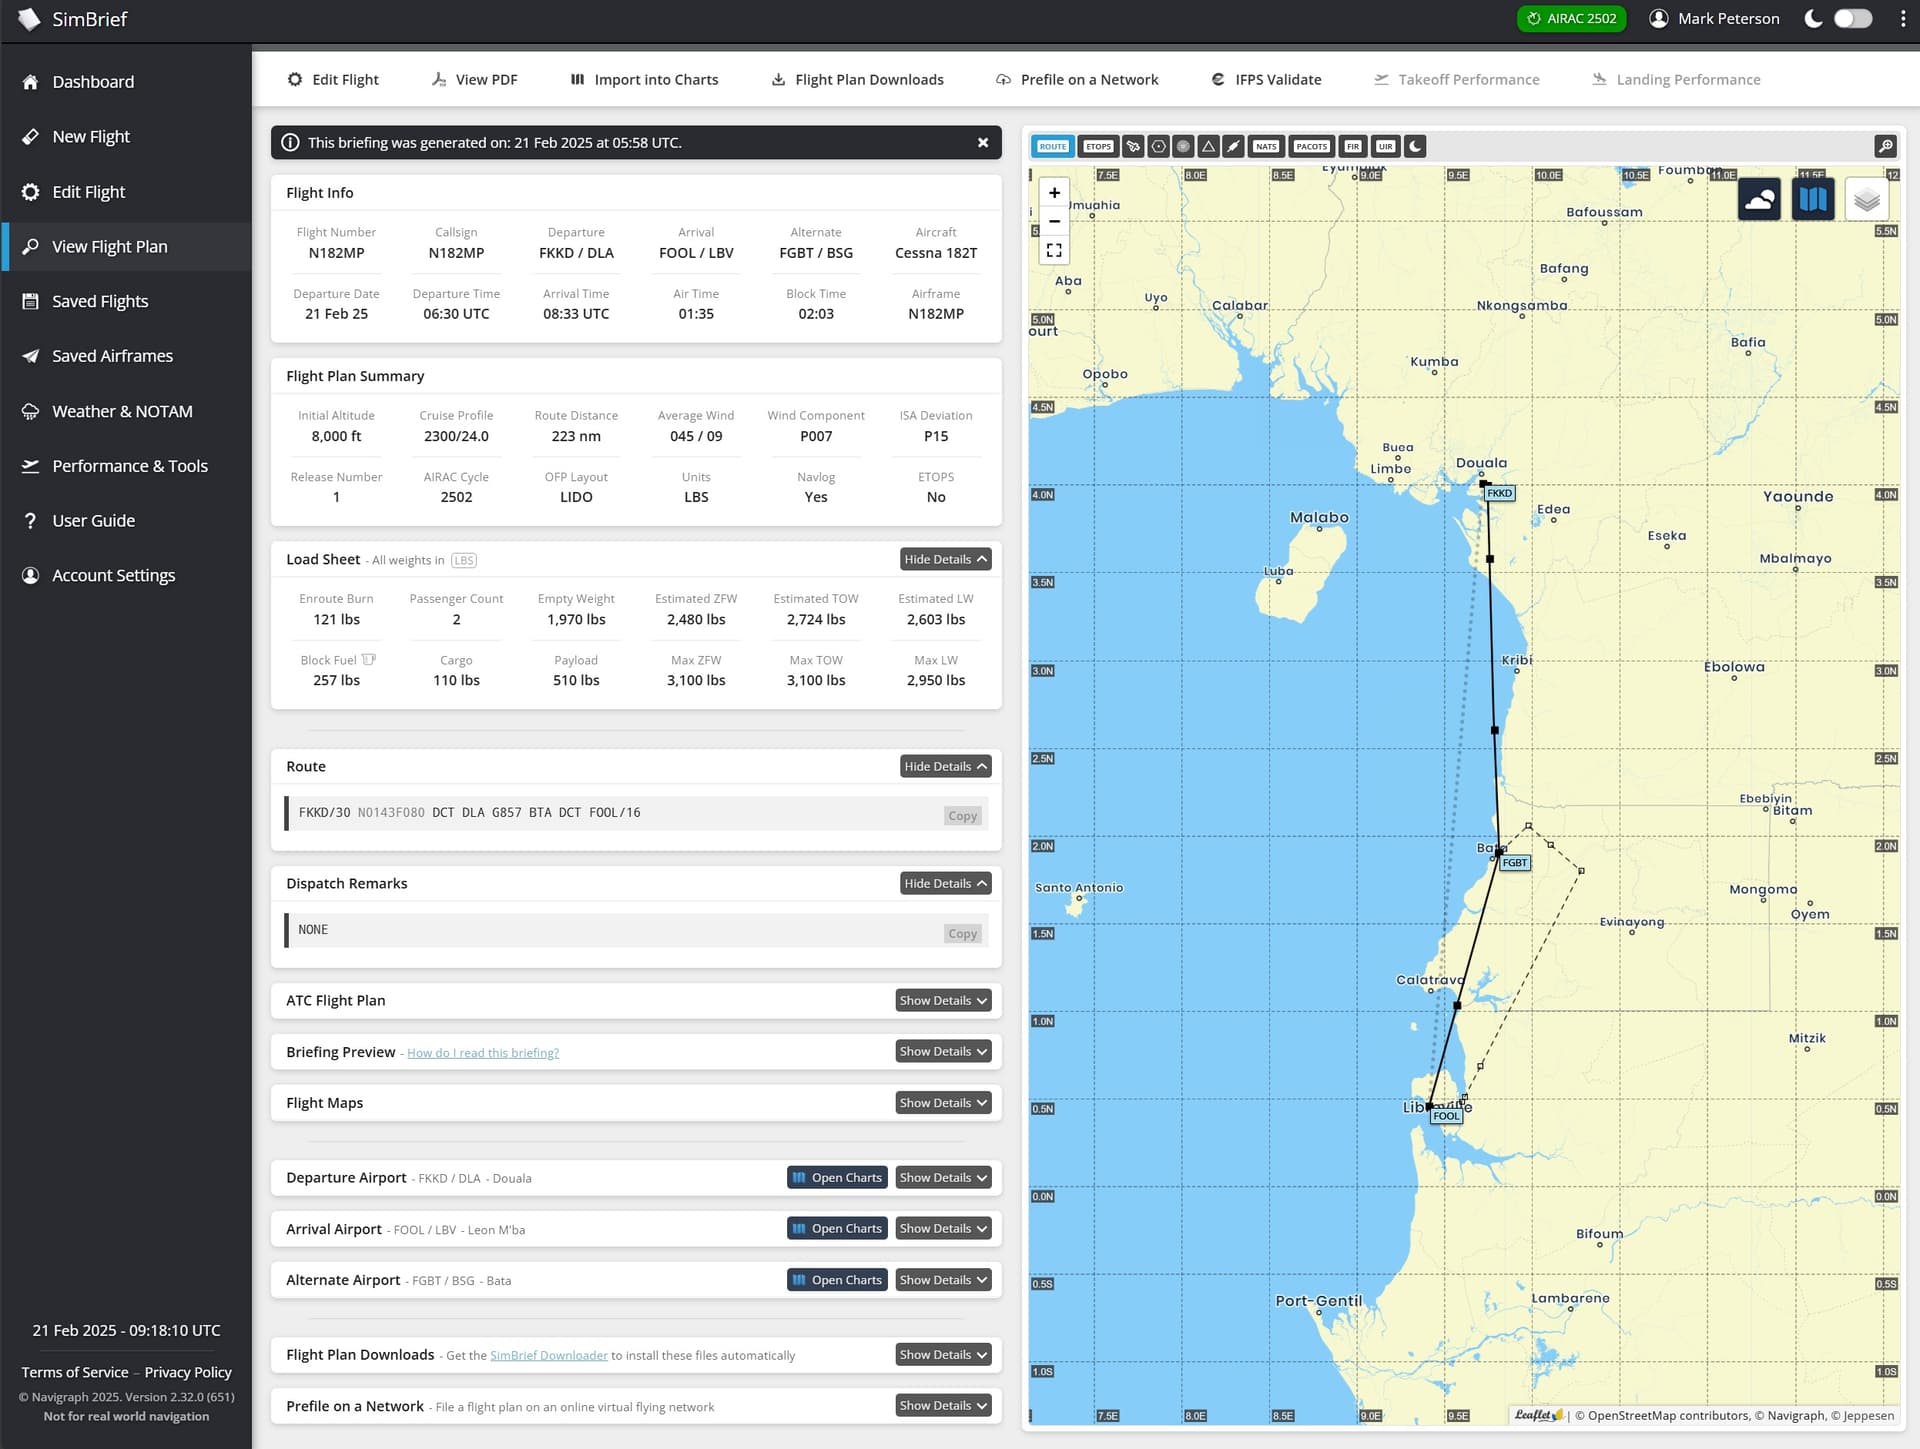Expand Flight Plan Downloads section
1920x1449 pixels.
(x=943, y=1355)
